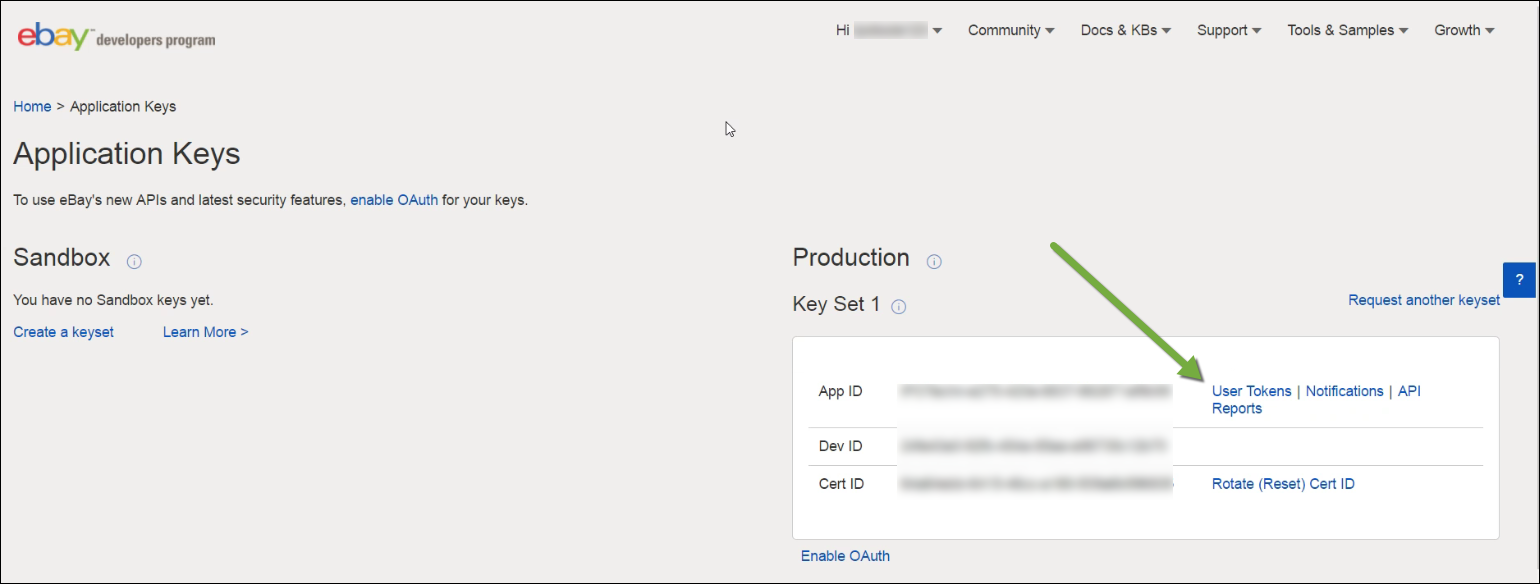1540x584 pixels.
Task: Click the Key Set 1 heading
Action: point(836,304)
